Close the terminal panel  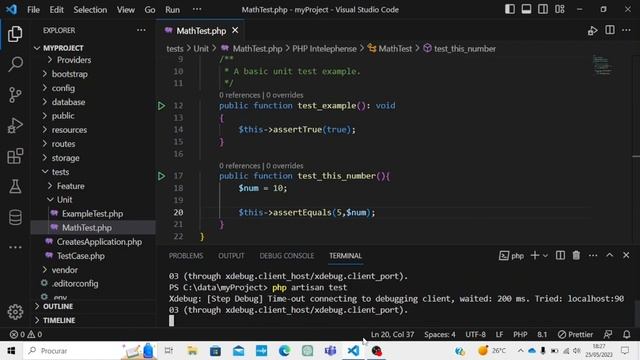626,256
